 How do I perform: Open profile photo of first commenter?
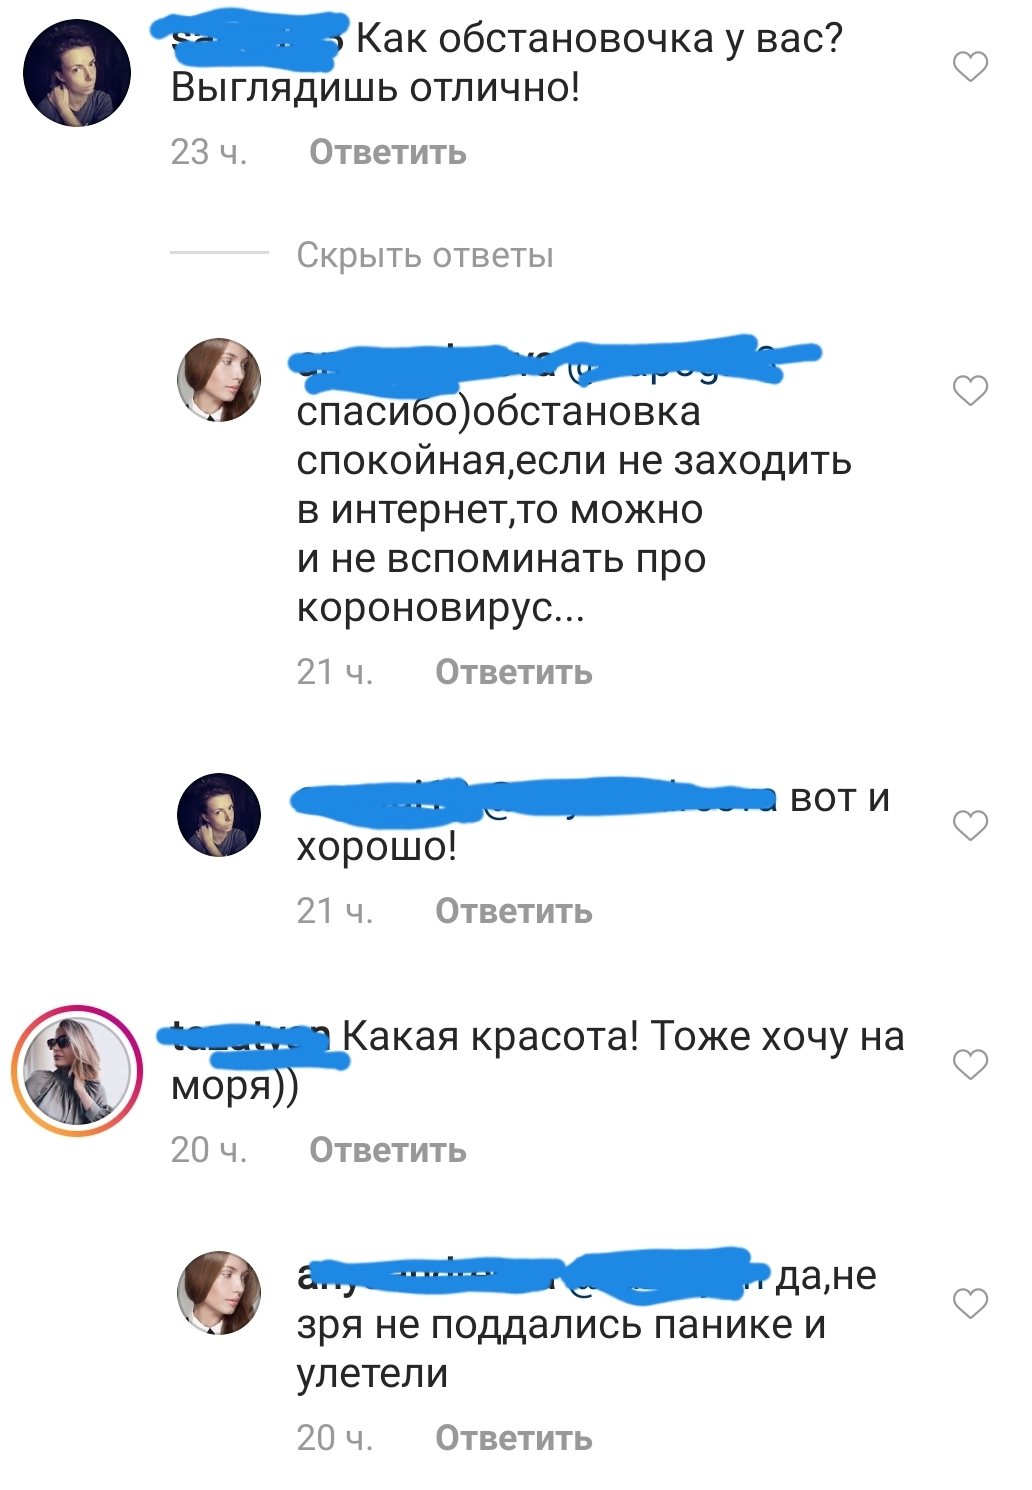pyautogui.click(x=77, y=73)
